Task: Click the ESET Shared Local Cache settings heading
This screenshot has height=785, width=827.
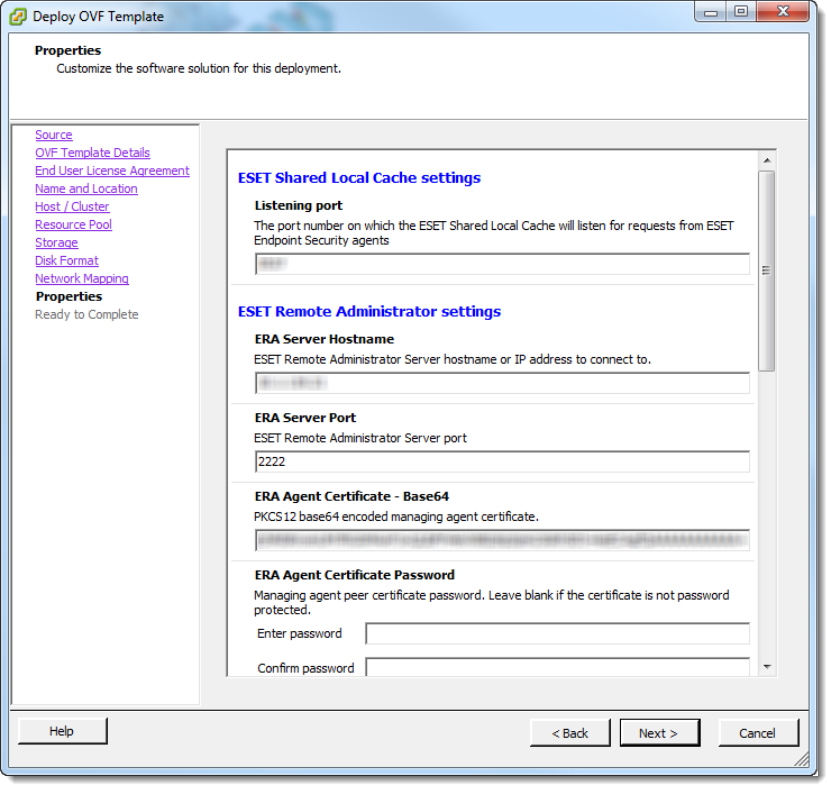Action: coord(359,178)
